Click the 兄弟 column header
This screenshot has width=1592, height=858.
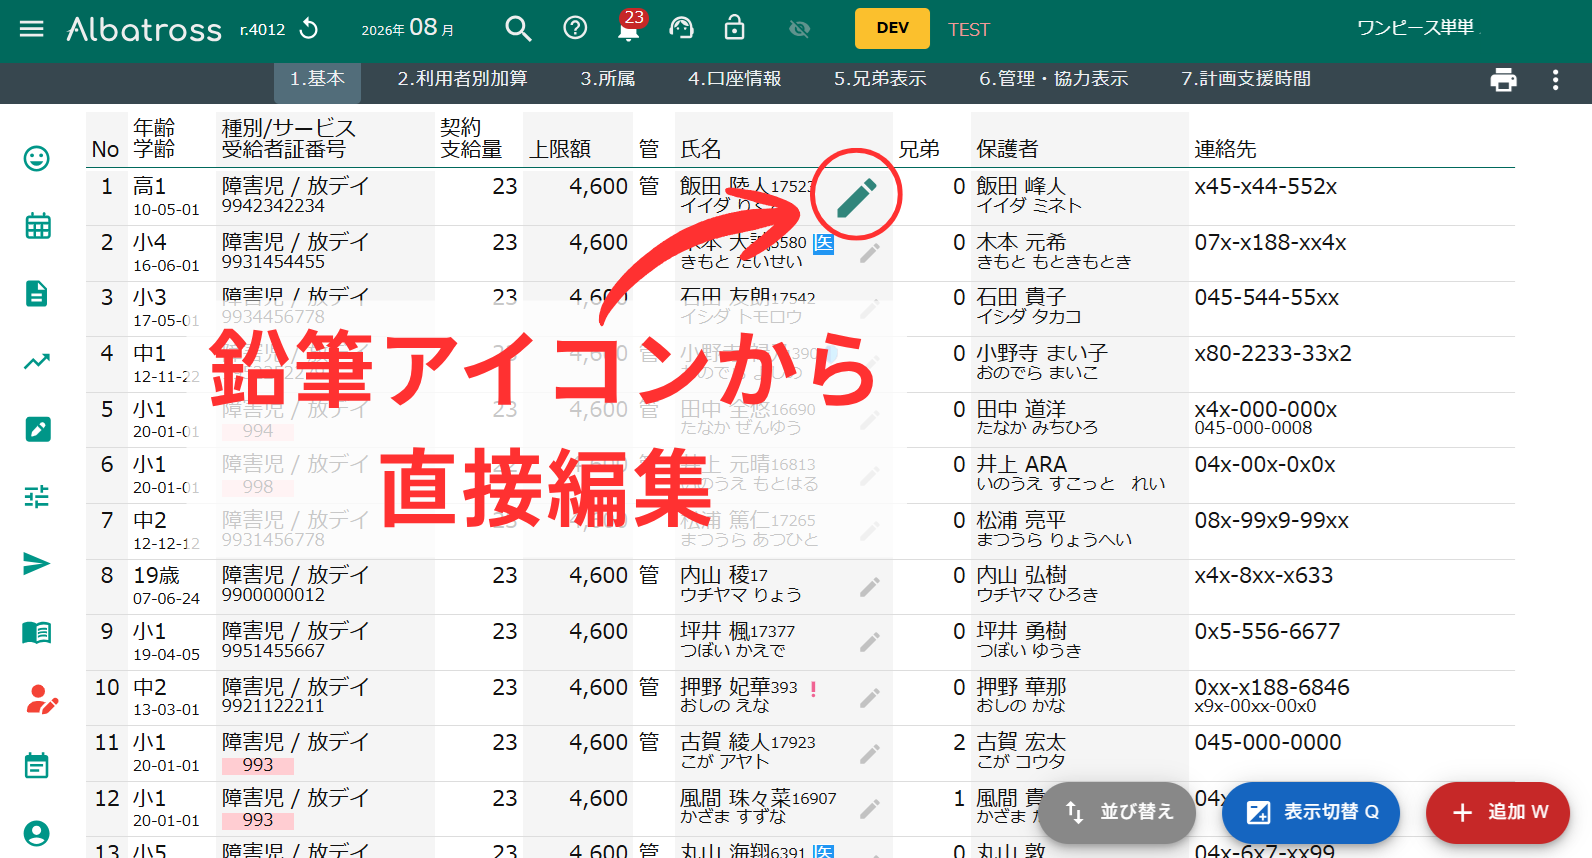coord(919,149)
